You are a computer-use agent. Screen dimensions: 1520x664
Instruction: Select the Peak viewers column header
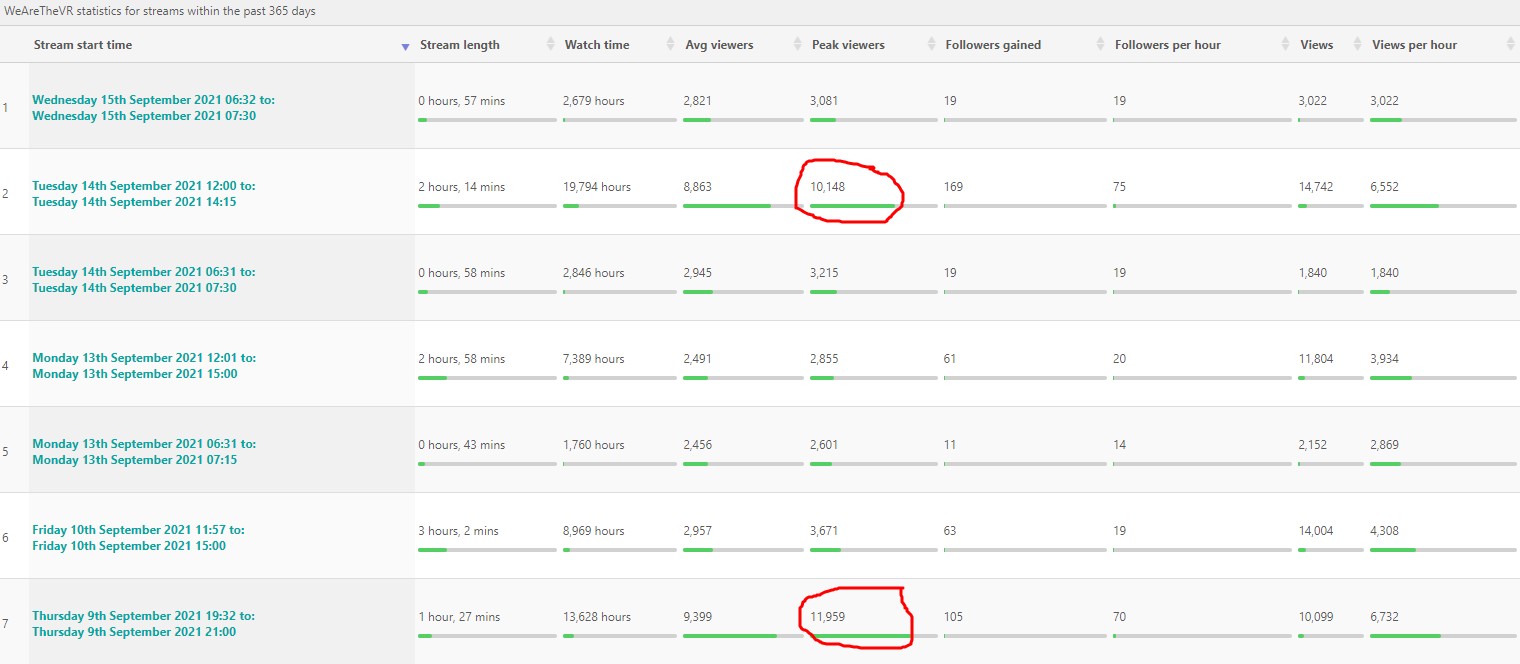point(848,45)
